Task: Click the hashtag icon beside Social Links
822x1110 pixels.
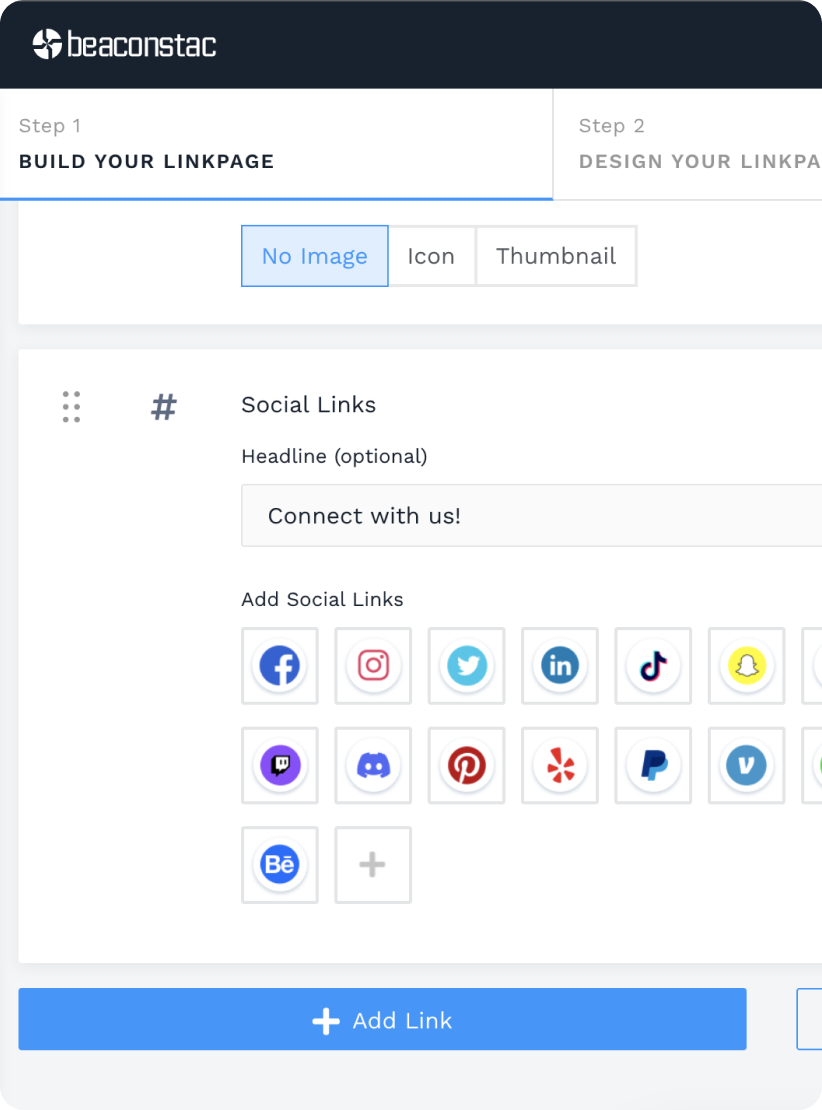Action: 164,407
